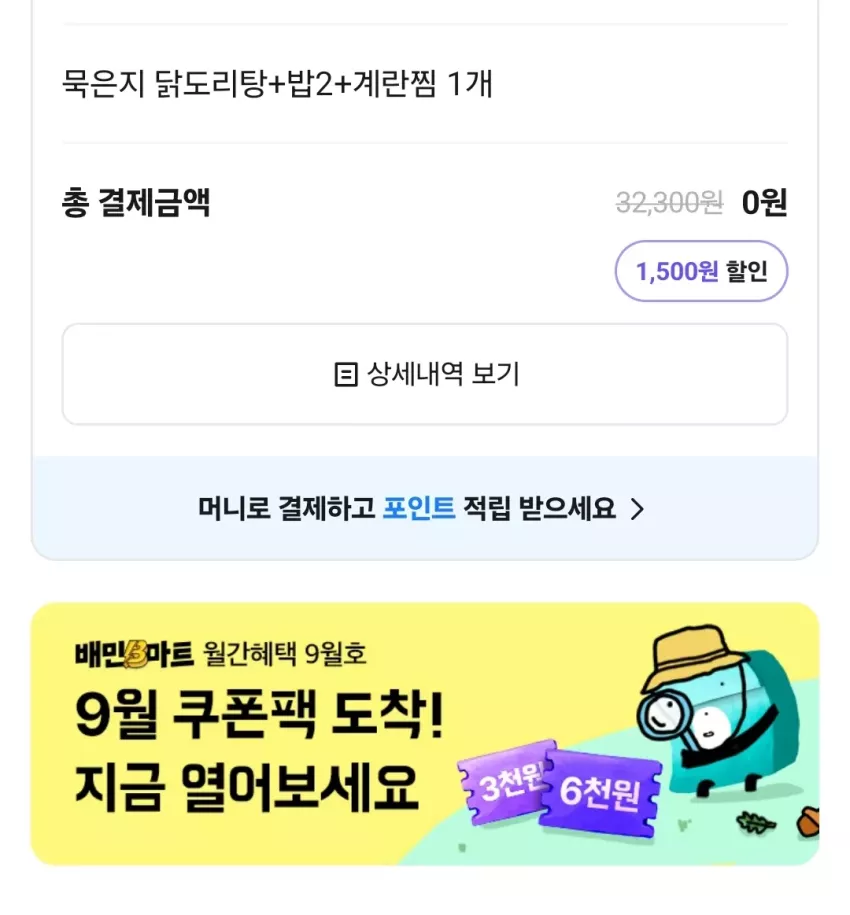This screenshot has width=850, height=915.
Task: Expand the chevron after 적립 받으세요
Action: click(638, 509)
